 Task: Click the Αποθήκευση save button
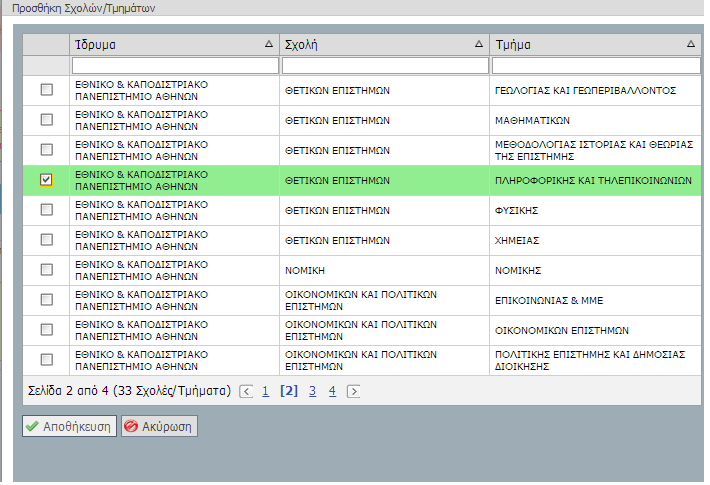point(69,426)
